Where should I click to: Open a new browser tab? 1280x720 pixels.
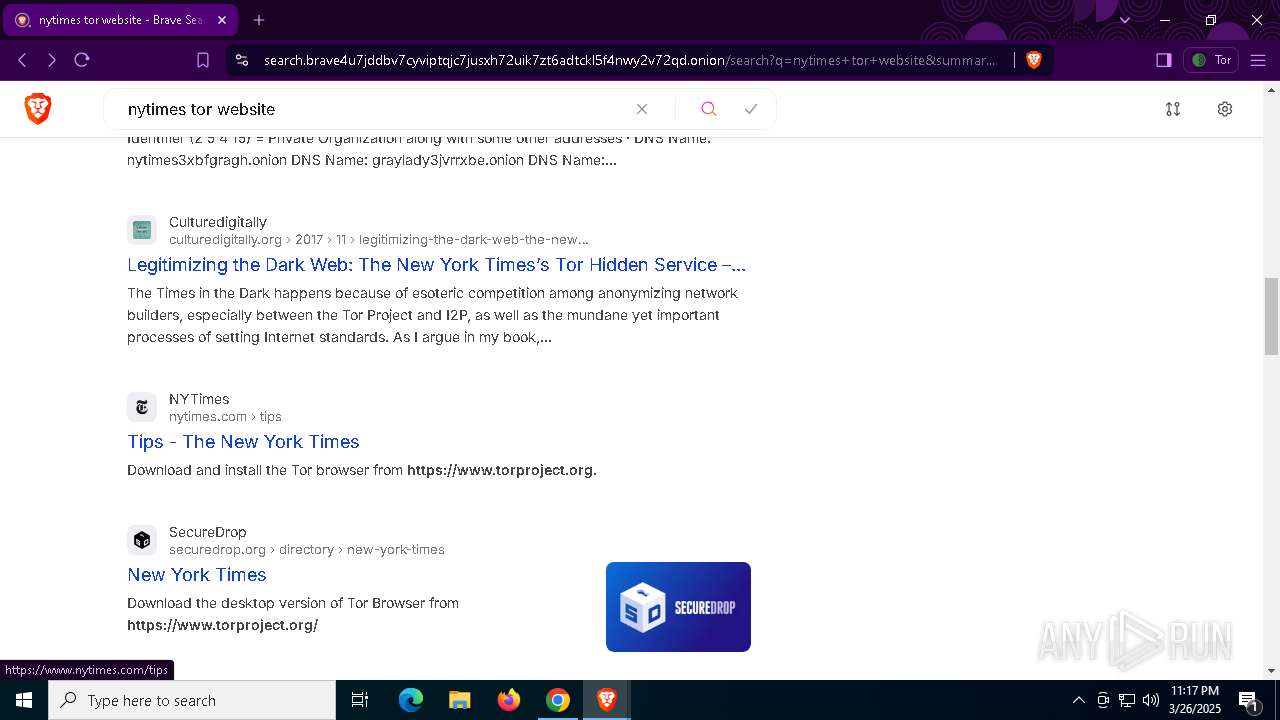pos(259,20)
